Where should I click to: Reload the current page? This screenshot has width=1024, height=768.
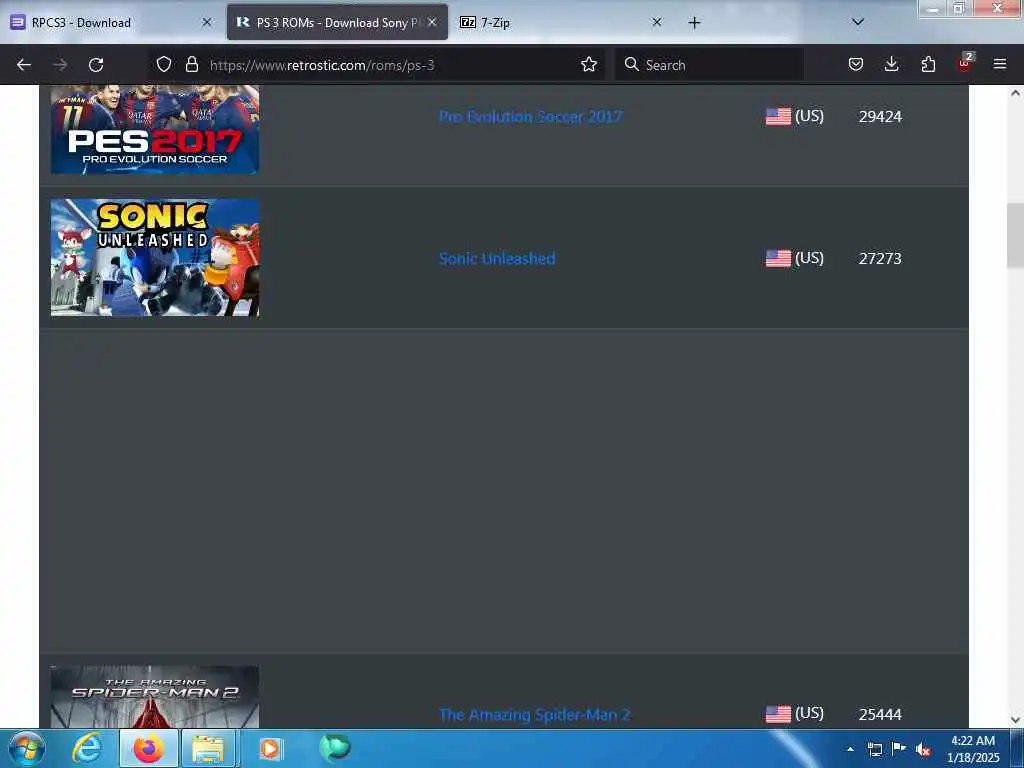pyautogui.click(x=96, y=65)
